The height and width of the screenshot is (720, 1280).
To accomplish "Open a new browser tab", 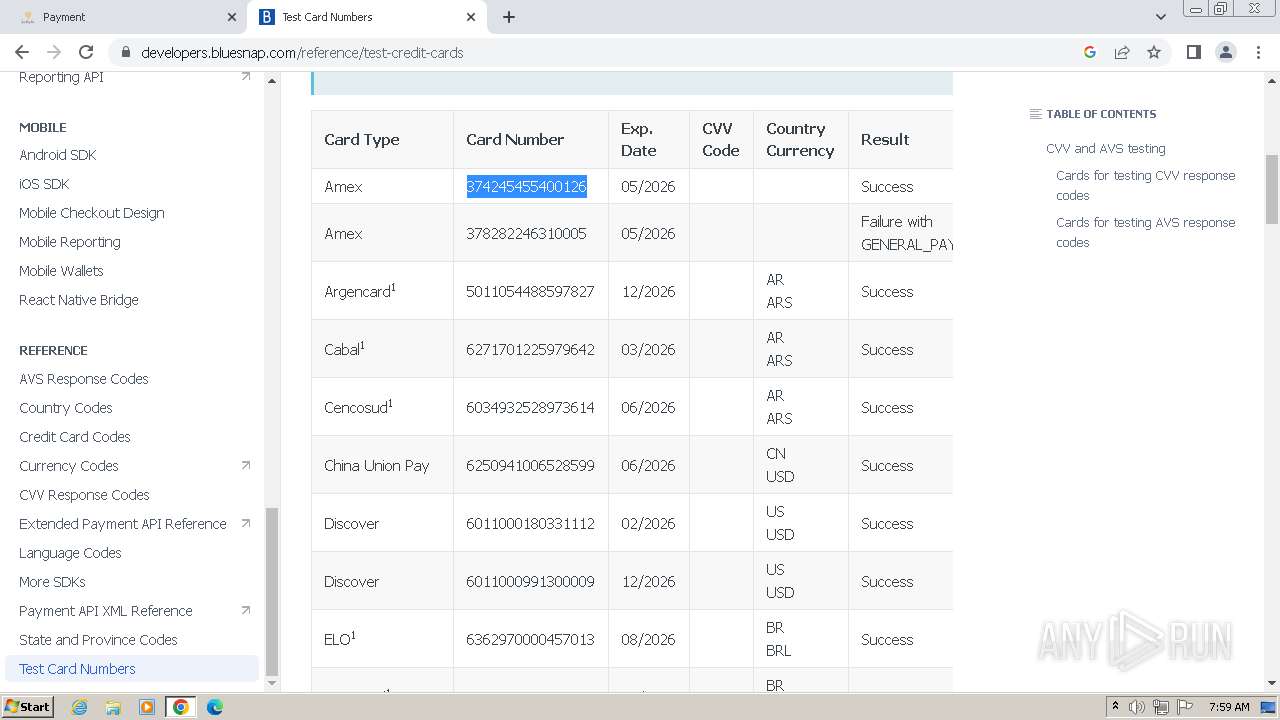I will pos(508,17).
